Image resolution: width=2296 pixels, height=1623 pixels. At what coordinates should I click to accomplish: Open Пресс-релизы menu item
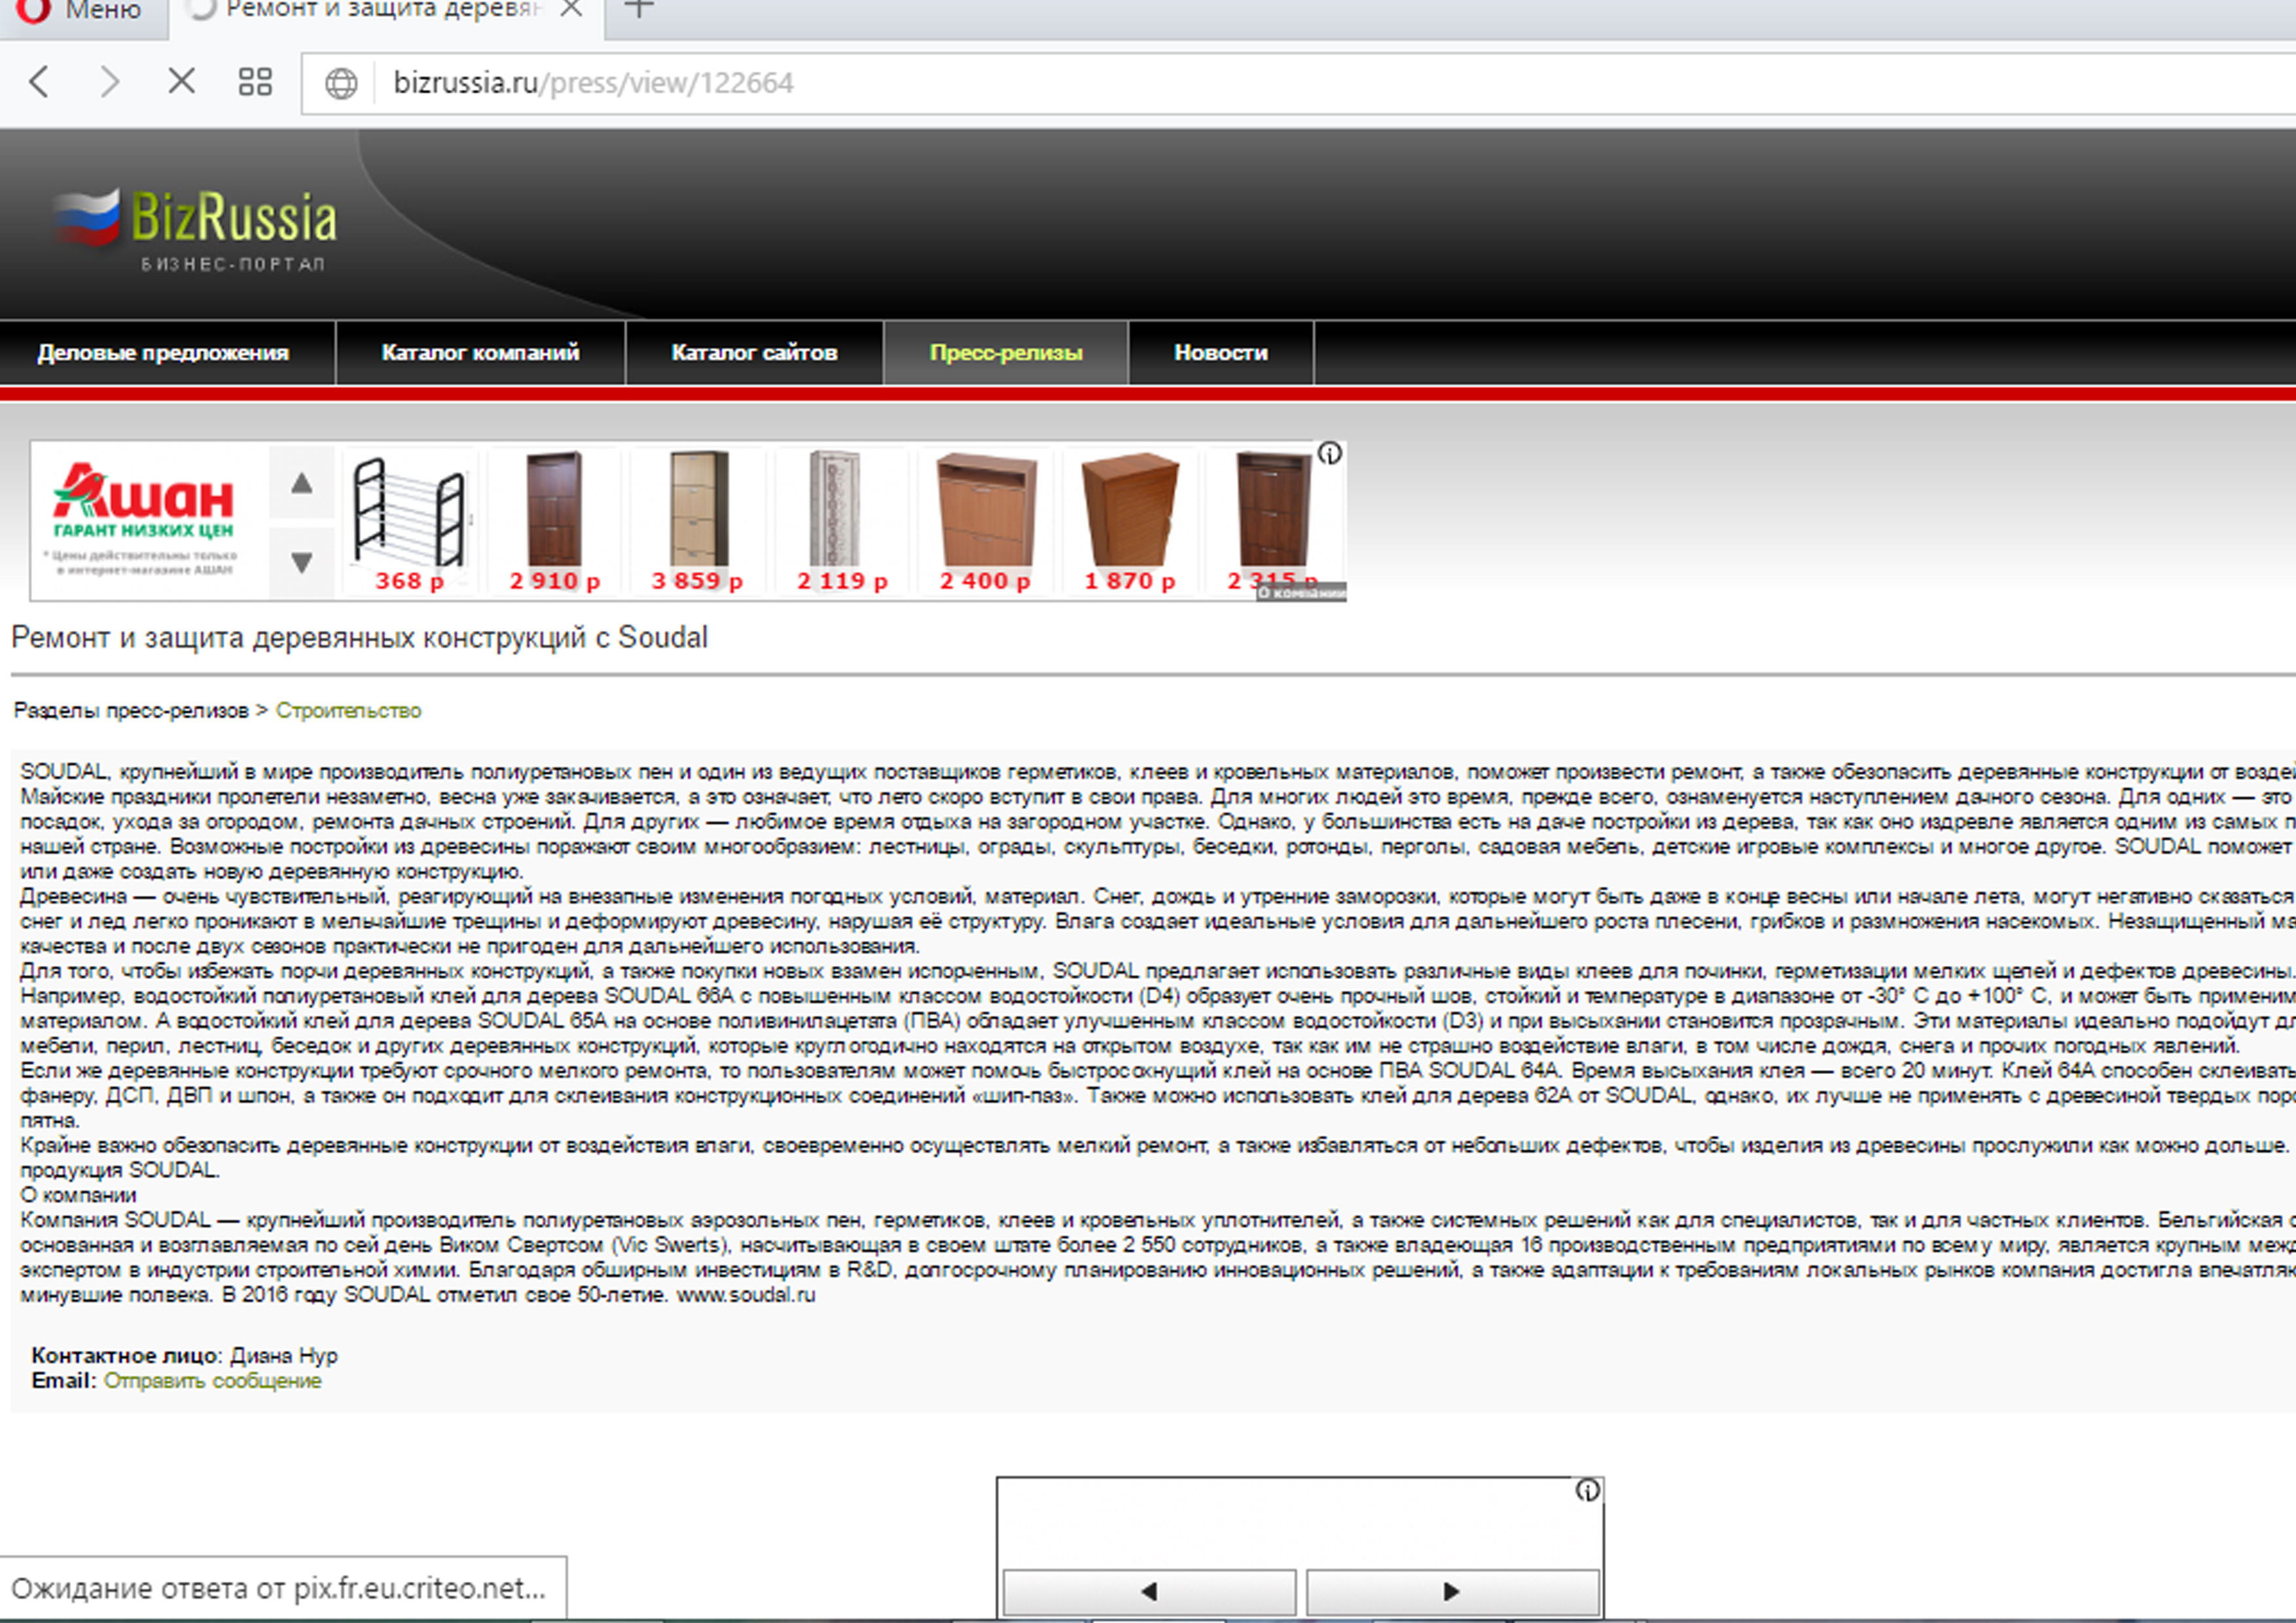tap(1006, 353)
